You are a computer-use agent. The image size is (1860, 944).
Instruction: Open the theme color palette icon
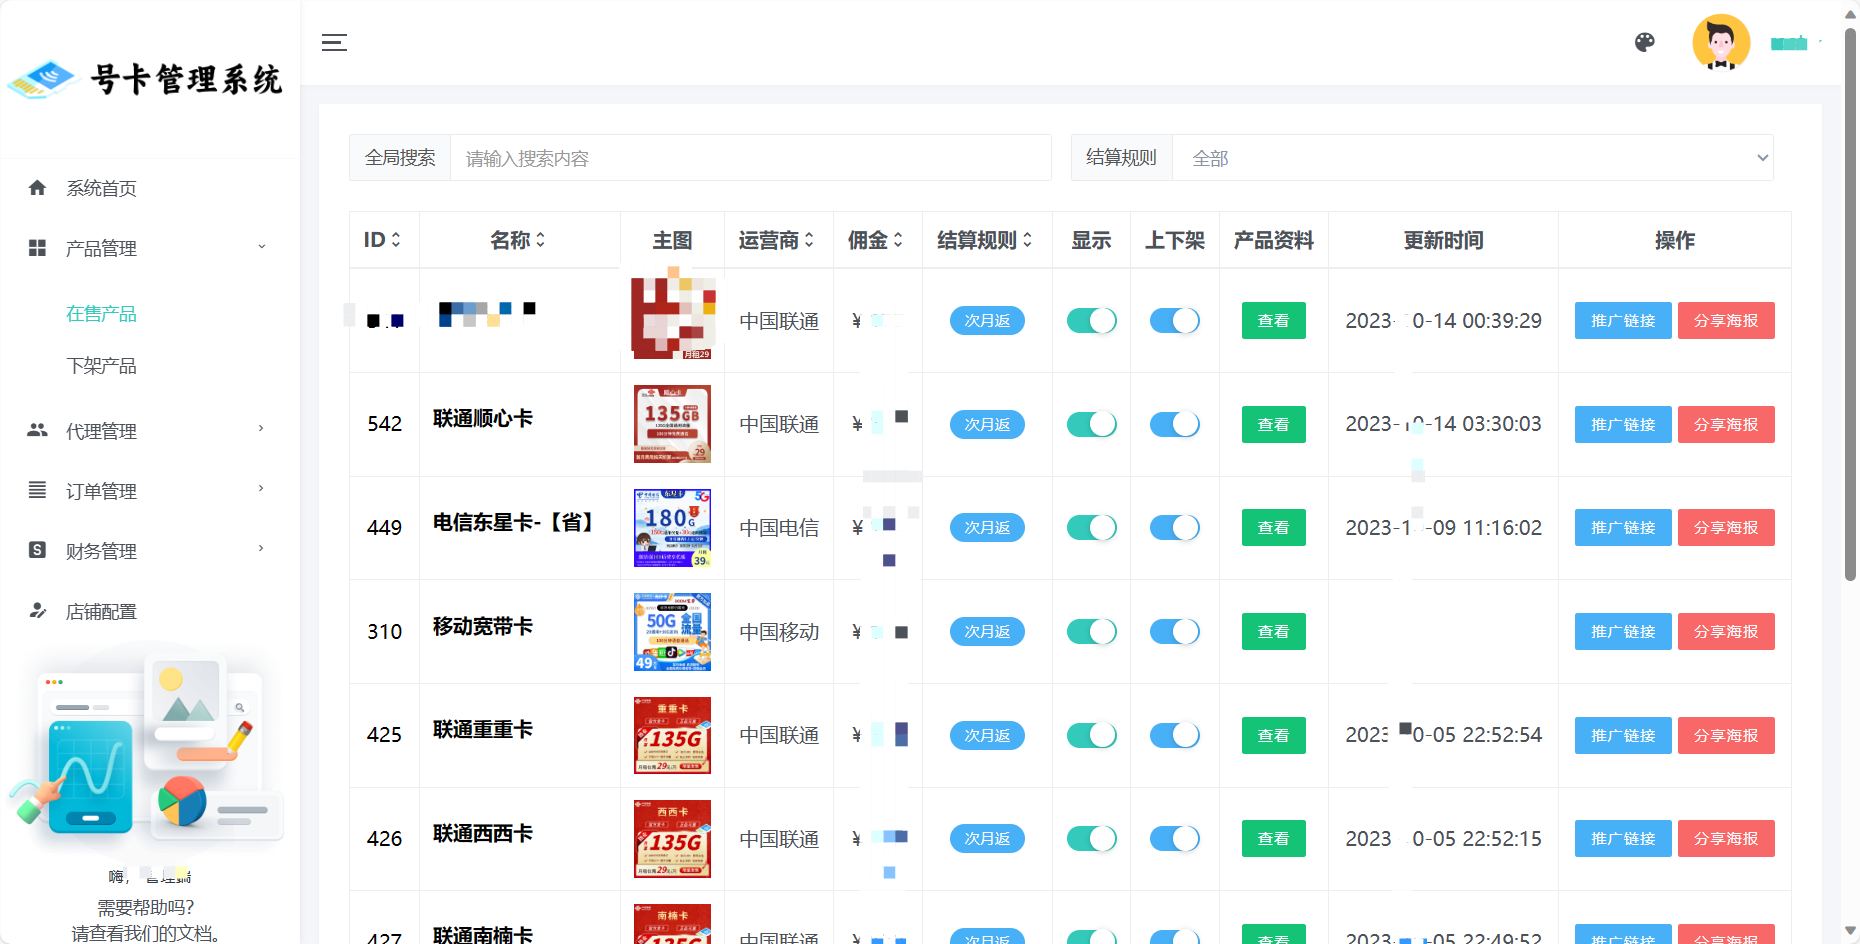point(1645,42)
